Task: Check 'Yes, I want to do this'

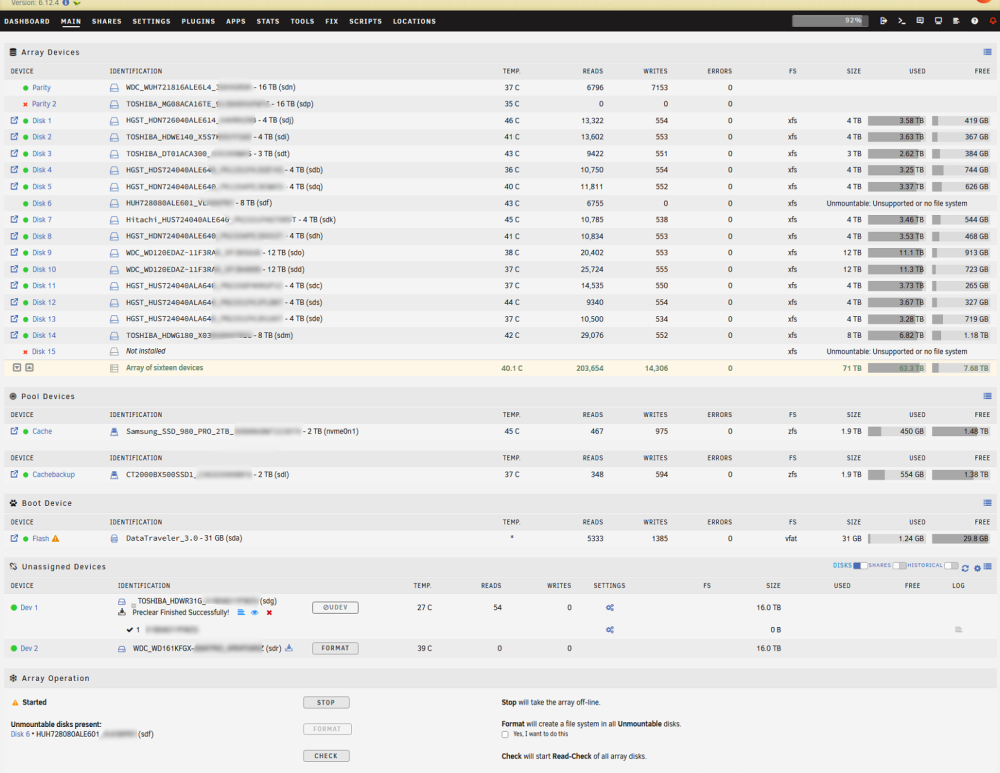Action: point(505,734)
